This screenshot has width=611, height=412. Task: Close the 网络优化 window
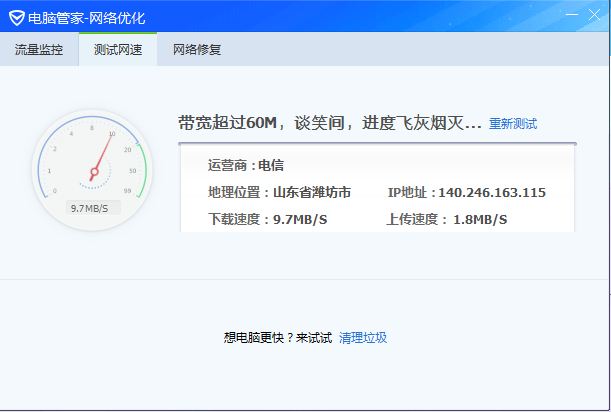point(595,15)
